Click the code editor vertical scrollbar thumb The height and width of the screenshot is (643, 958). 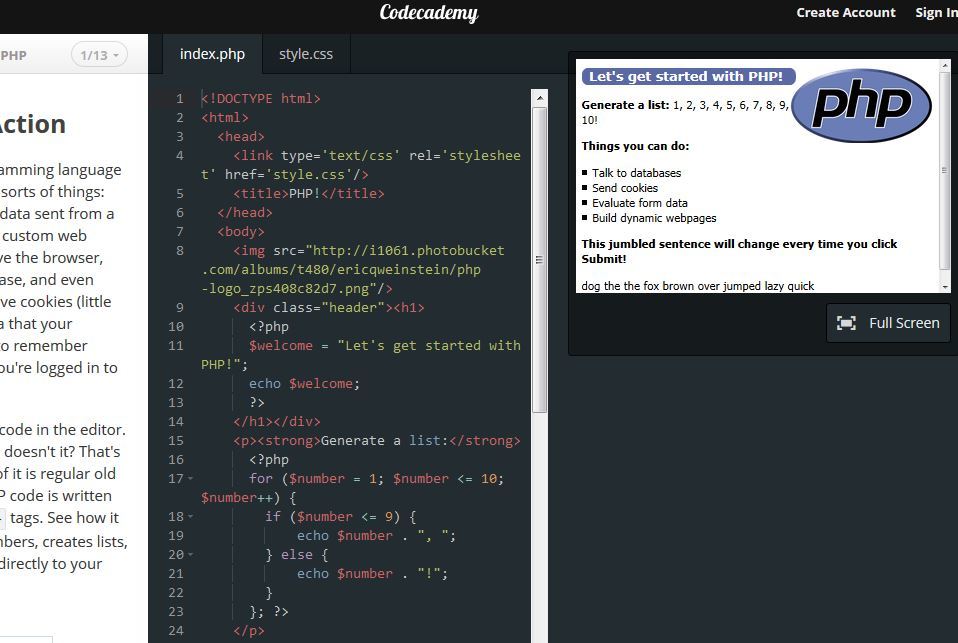click(539, 260)
